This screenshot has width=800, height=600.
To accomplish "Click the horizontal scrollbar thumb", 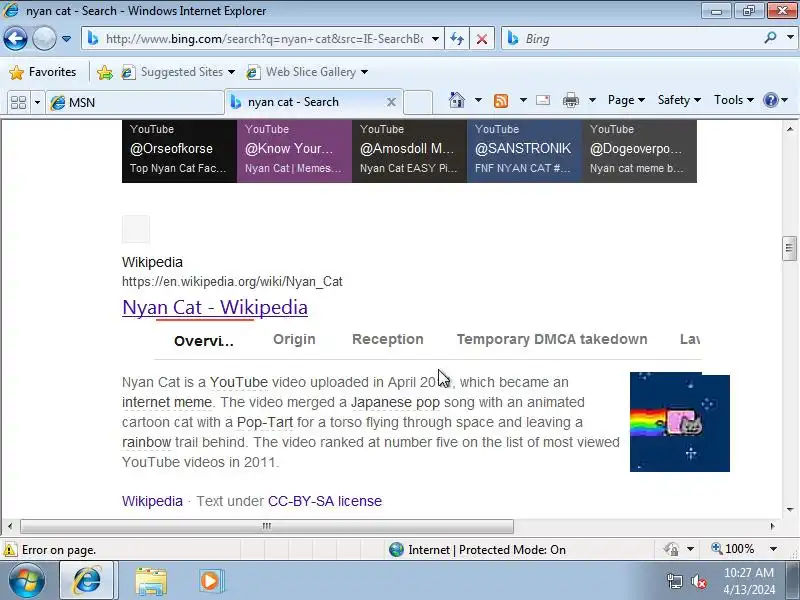I will click(x=266, y=526).
